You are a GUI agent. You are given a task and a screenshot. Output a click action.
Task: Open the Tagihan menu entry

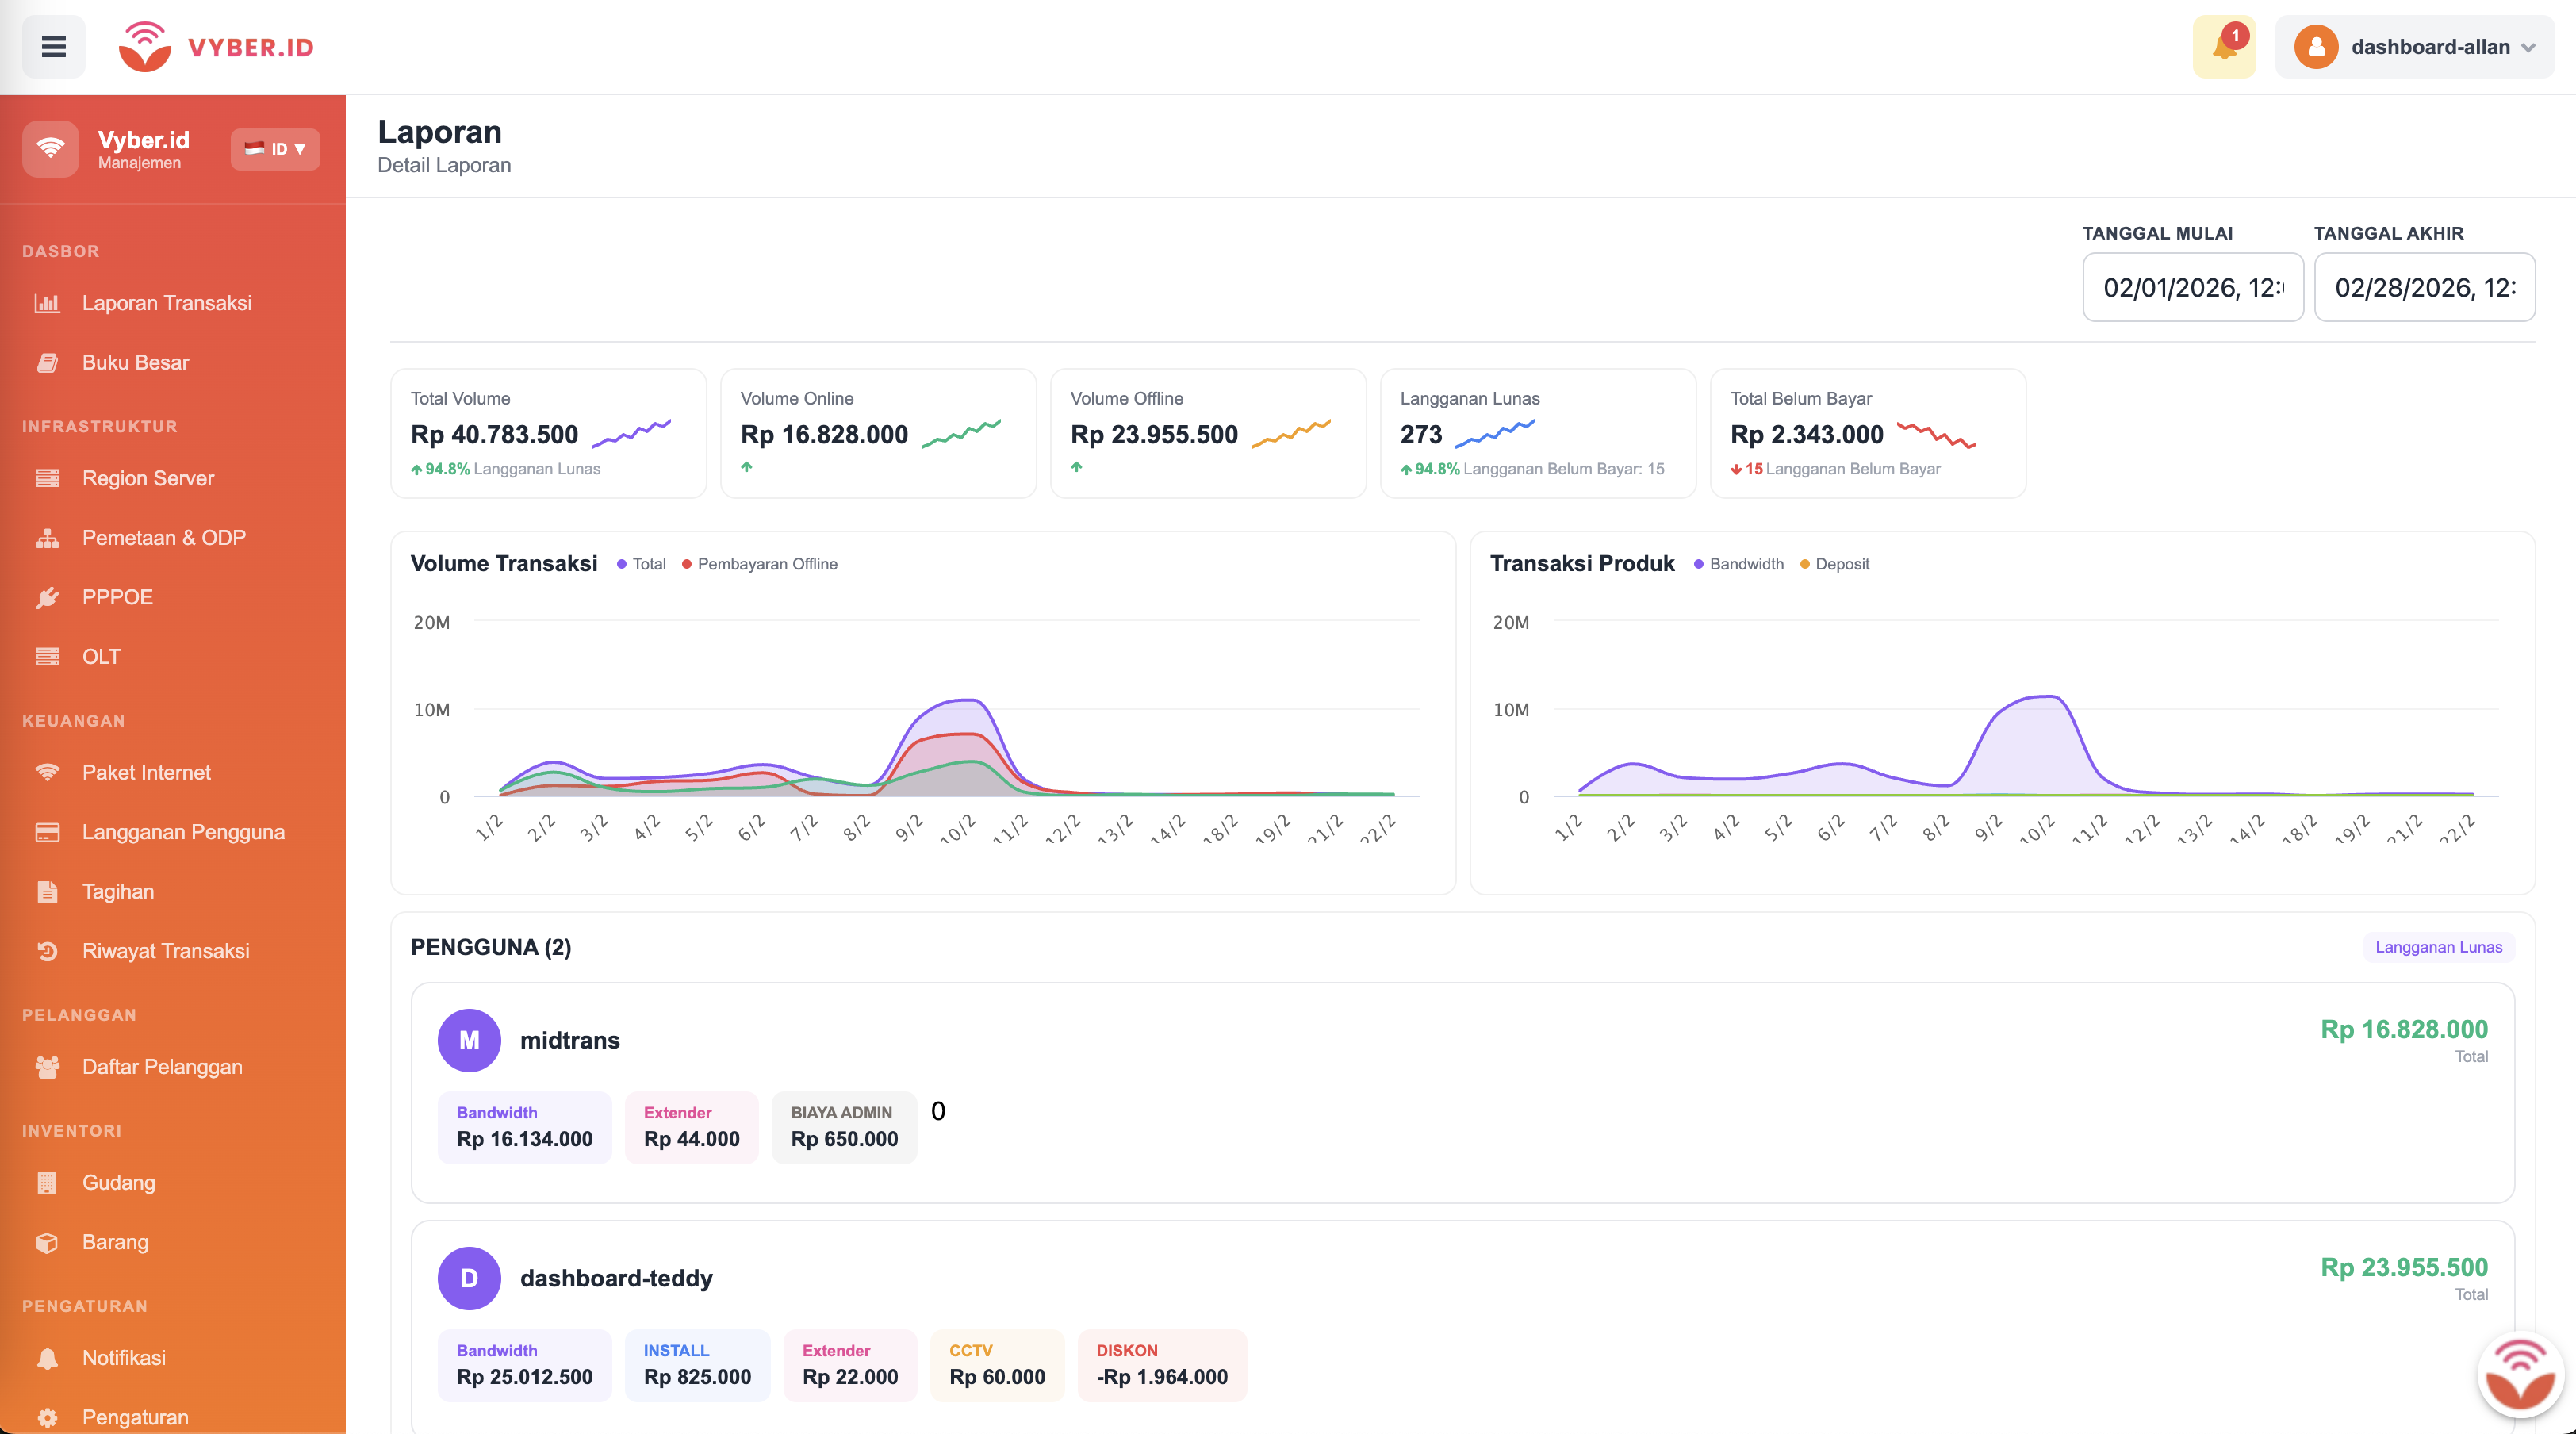(x=117, y=891)
